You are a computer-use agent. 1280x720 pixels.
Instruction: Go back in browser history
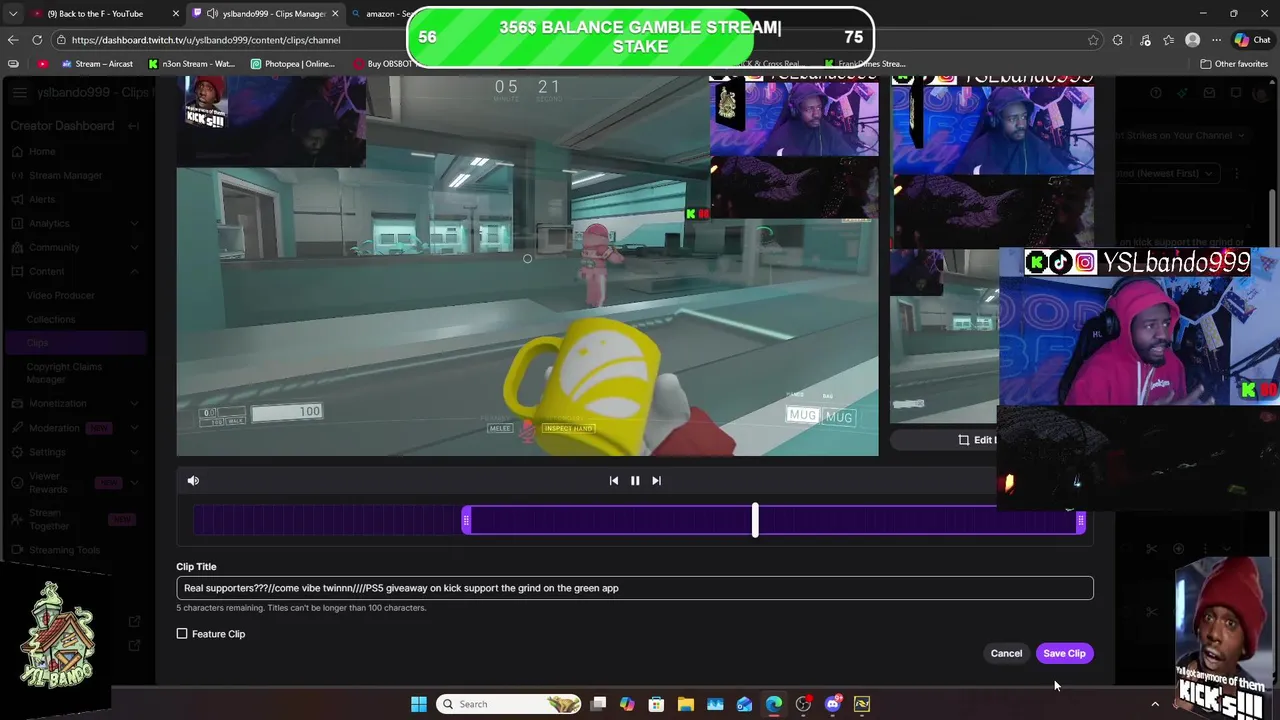13,40
